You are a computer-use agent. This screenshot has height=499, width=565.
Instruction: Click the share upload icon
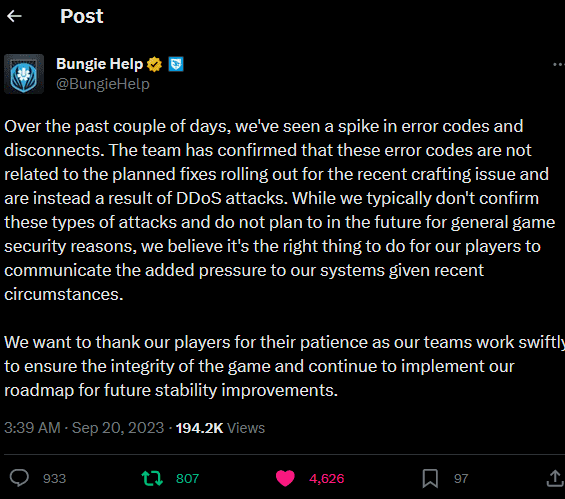555,478
